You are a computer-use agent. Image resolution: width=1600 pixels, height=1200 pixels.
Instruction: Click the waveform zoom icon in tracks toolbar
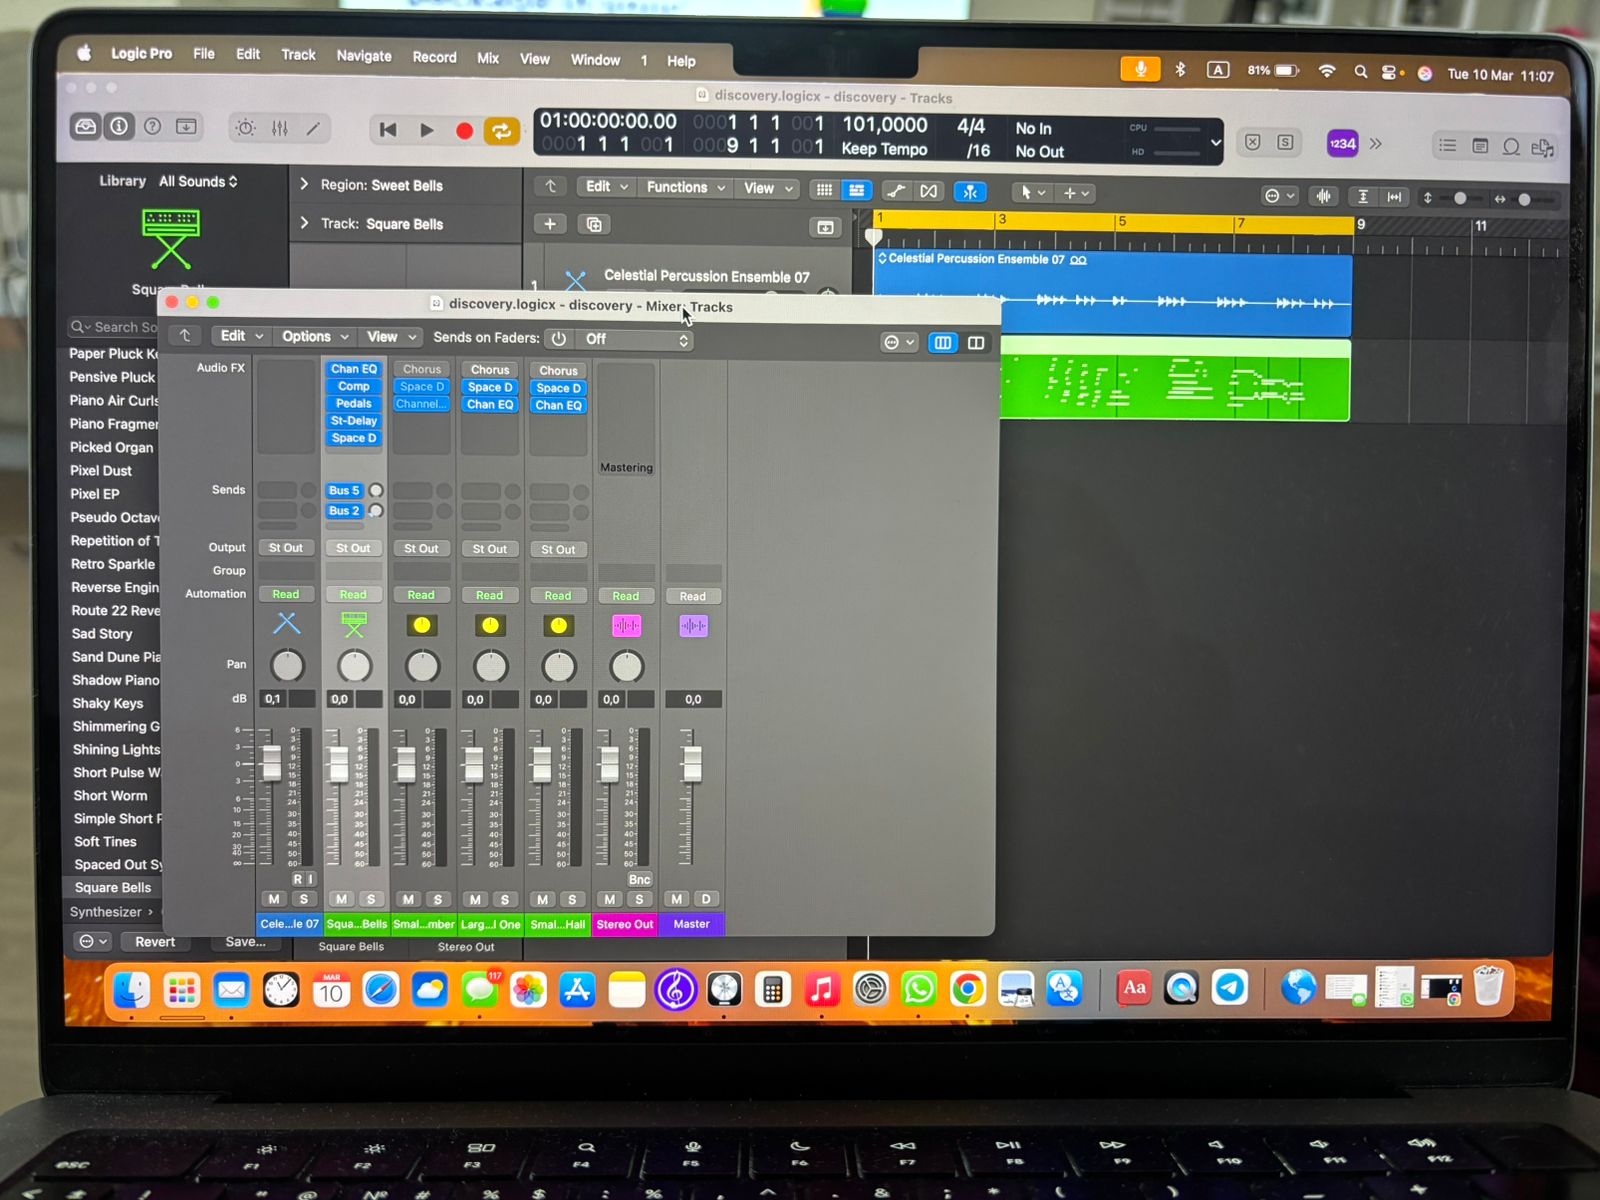[1324, 196]
